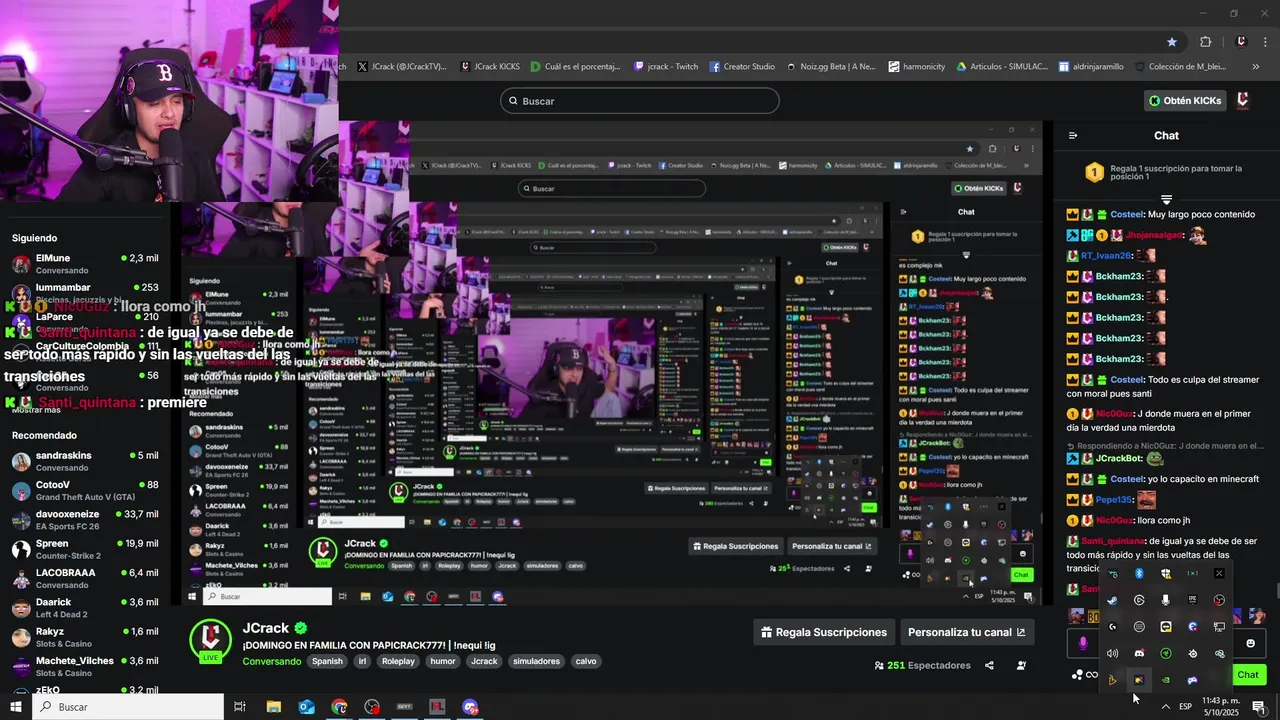The height and width of the screenshot is (720, 1280).
Task: Open the harmonicity bookmark
Action: pos(916,66)
